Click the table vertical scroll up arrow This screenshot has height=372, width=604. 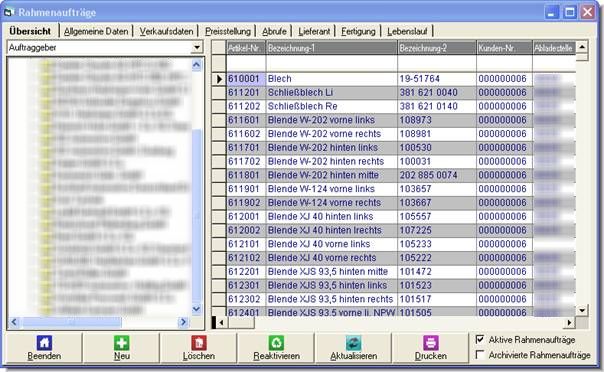coord(582,47)
